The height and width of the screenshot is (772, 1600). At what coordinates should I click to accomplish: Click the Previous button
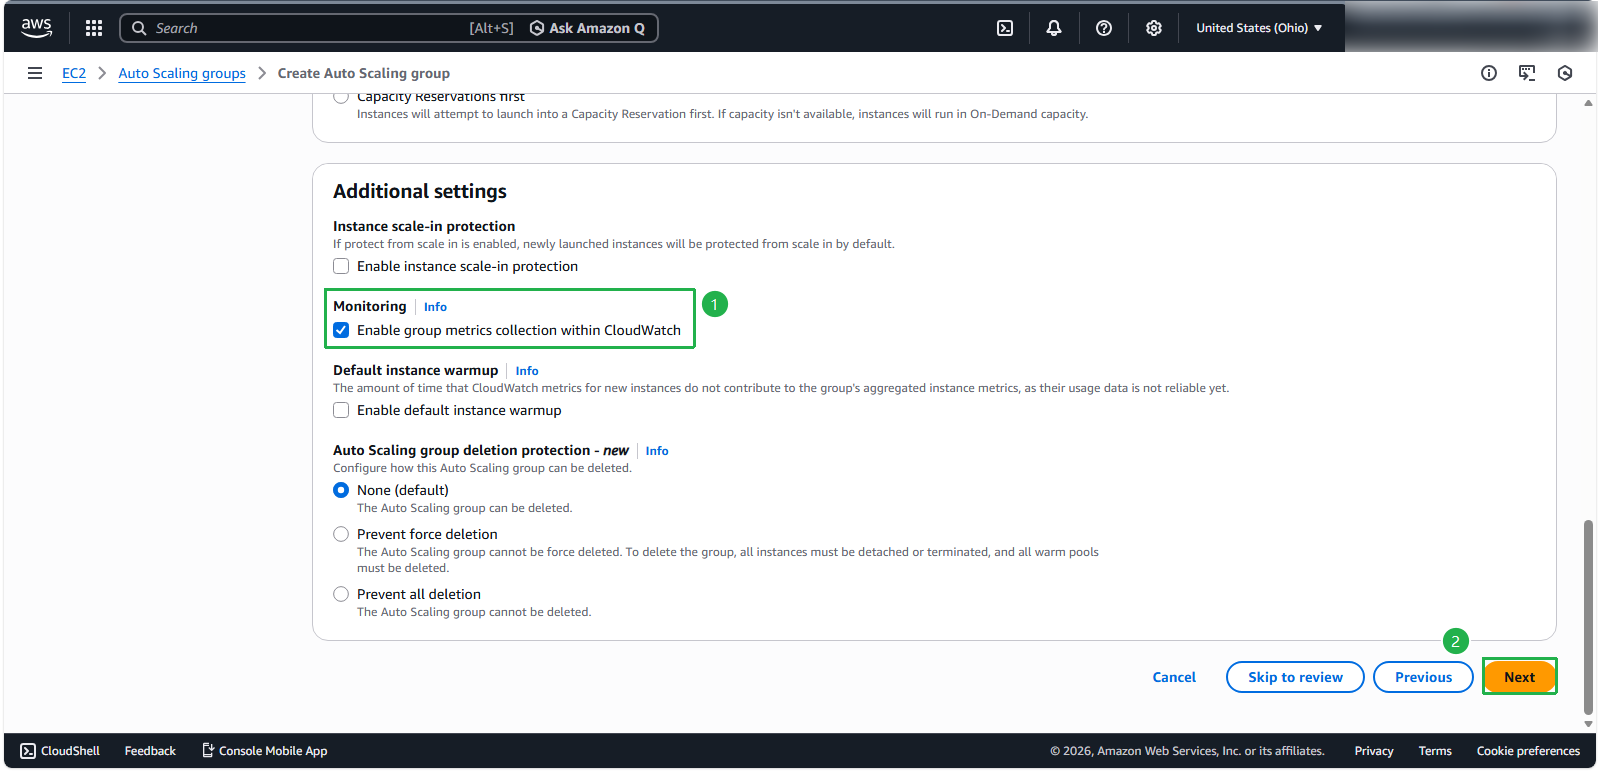click(x=1423, y=677)
